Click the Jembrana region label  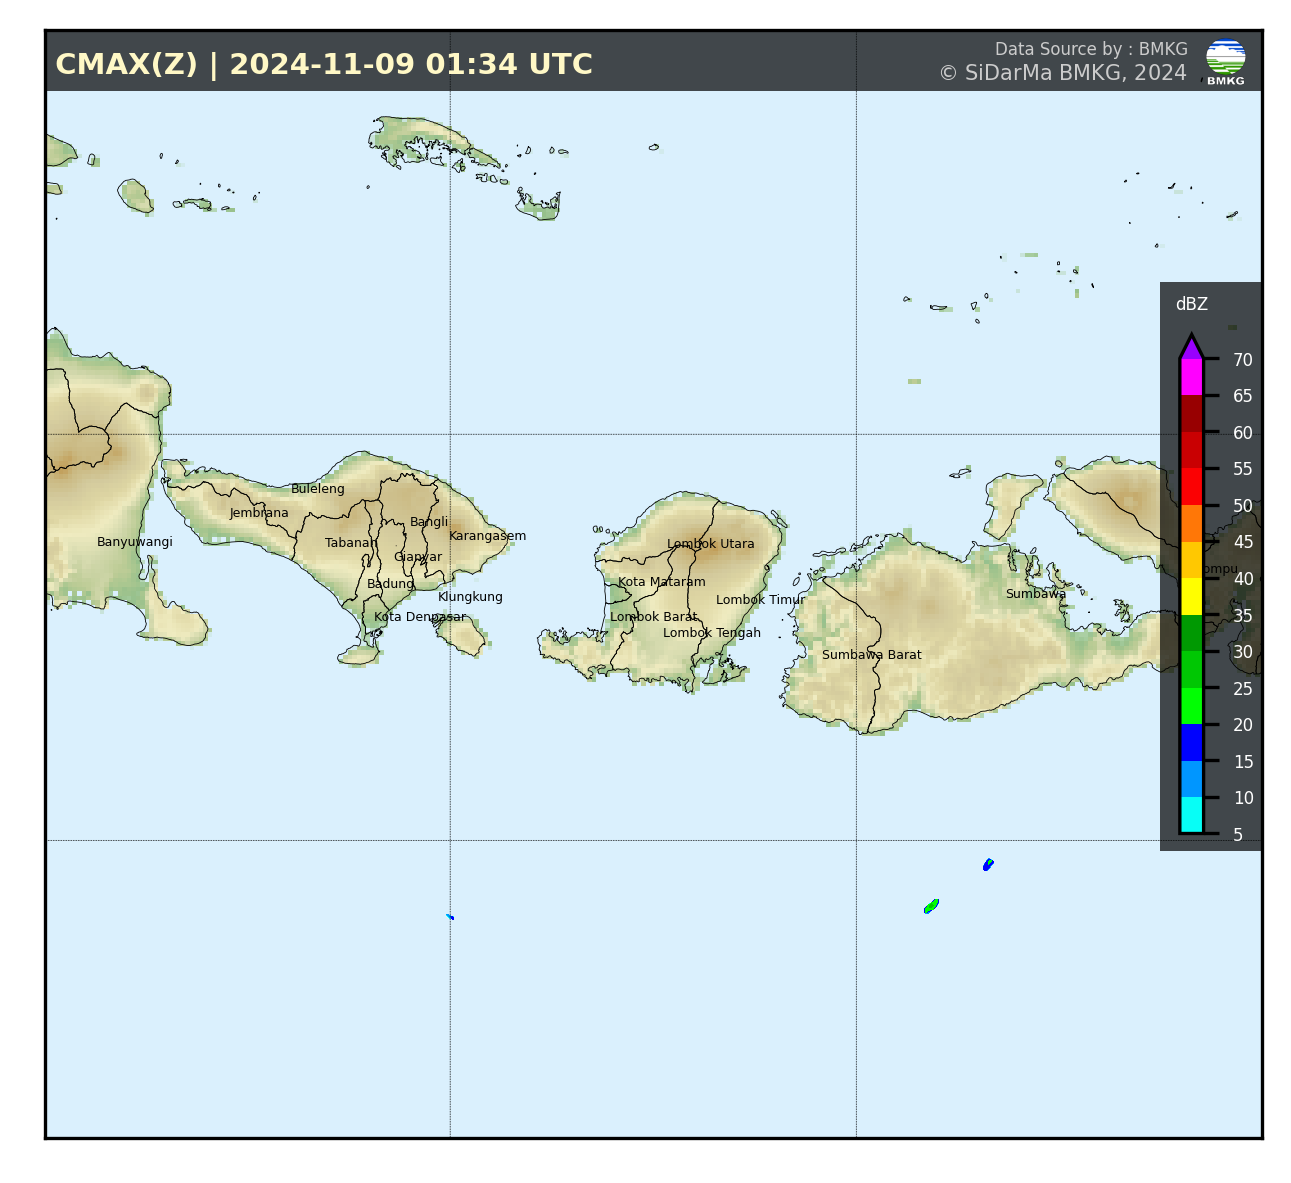(259, 513)
